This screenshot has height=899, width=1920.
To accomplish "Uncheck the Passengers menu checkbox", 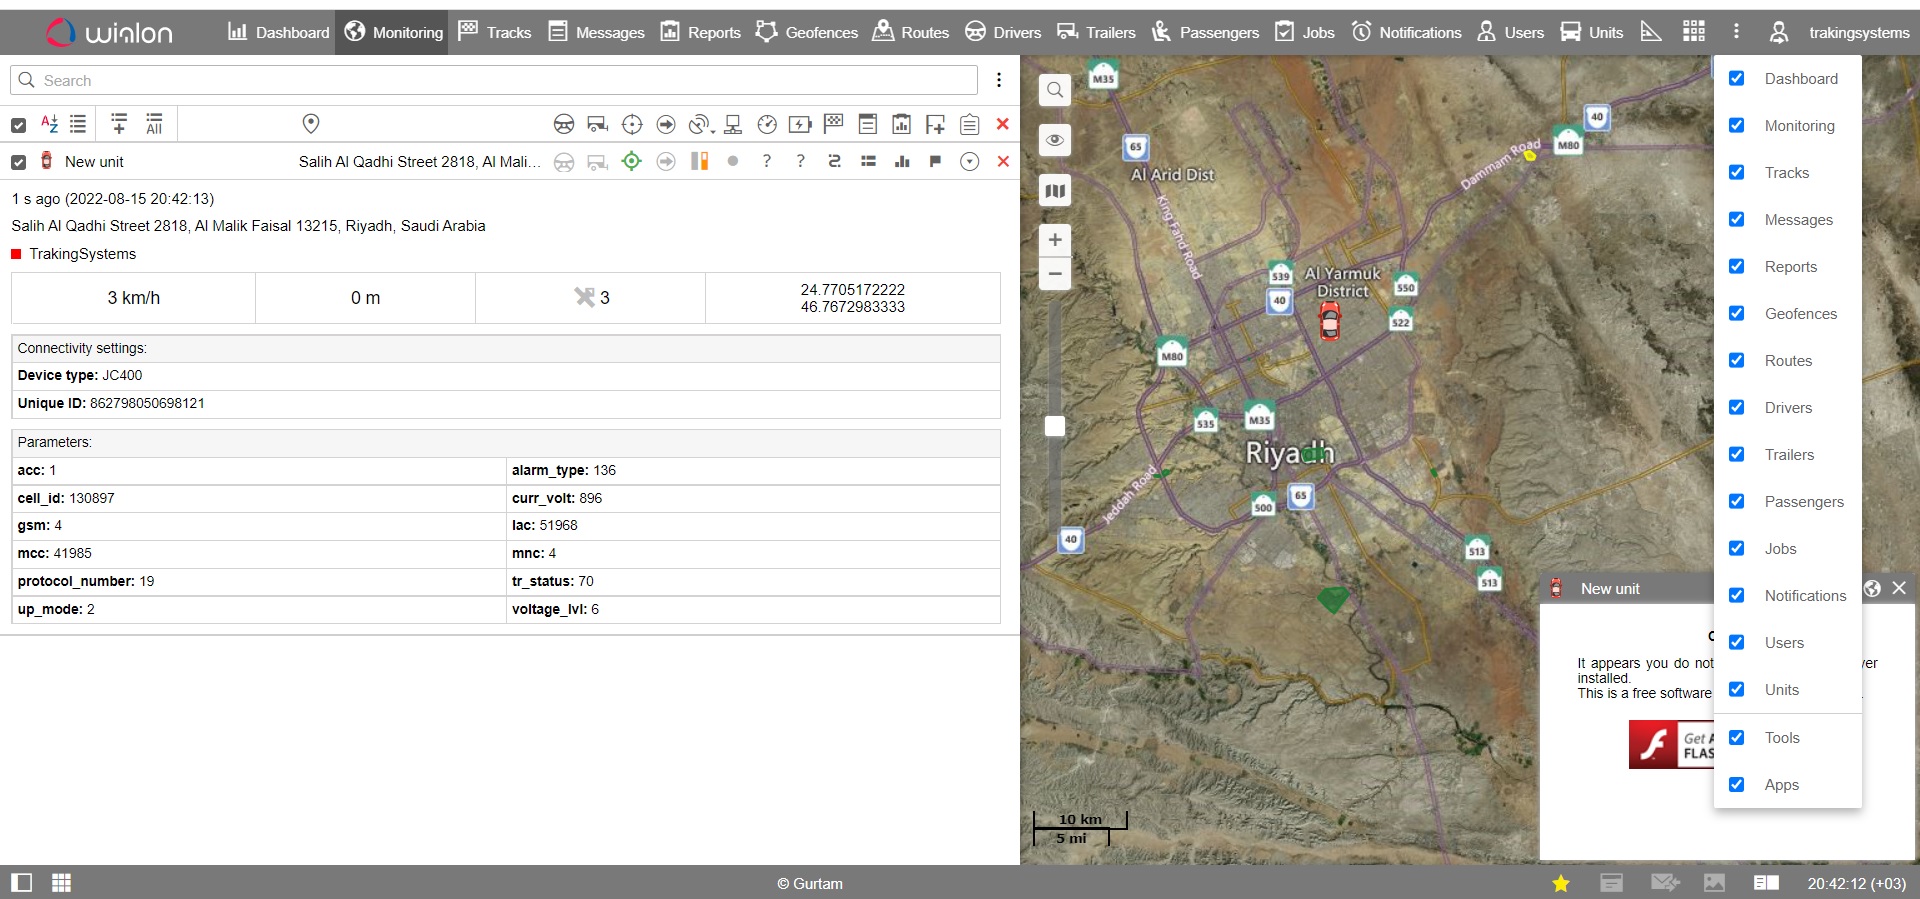I will point(1737,501).
